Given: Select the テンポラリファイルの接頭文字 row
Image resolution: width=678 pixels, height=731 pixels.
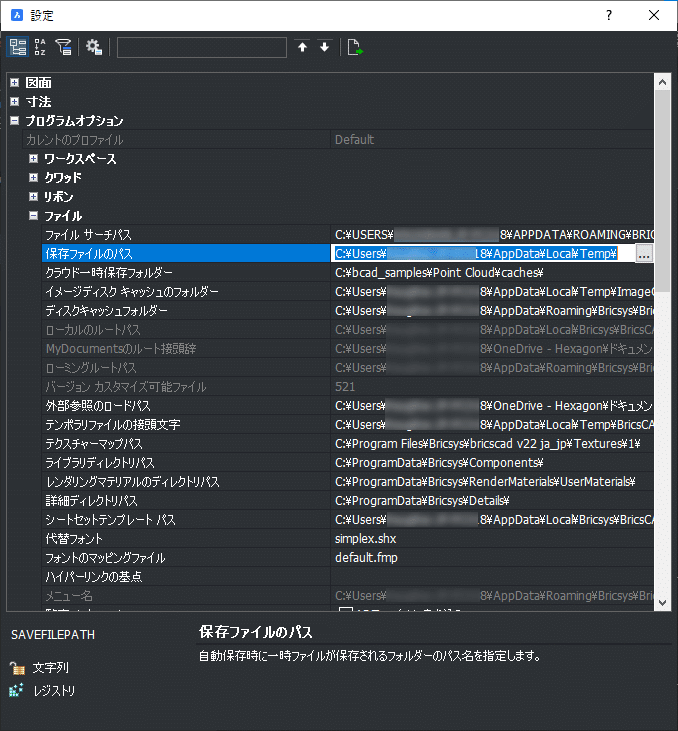Looking at the screenshot, I should pos(347,425).
